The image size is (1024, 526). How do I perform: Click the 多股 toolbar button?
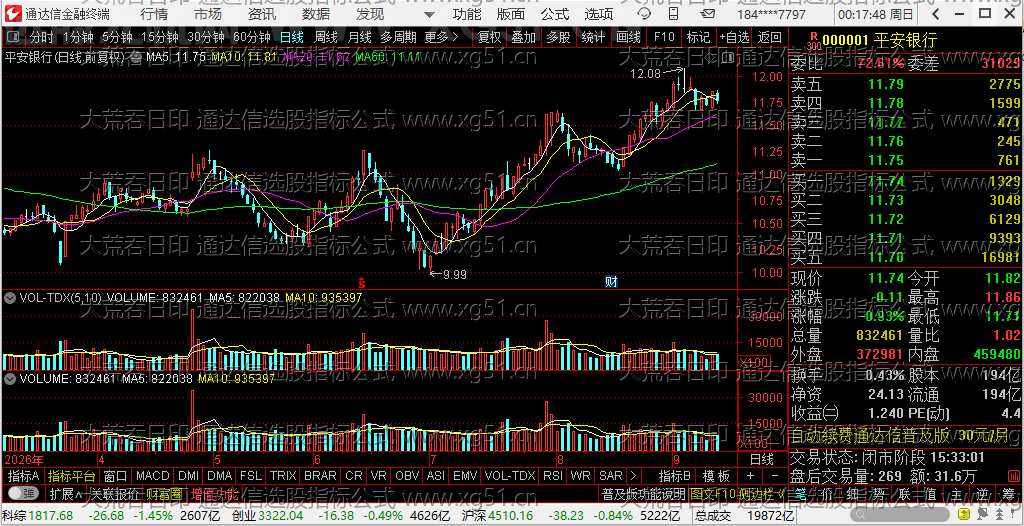coord(558,38)
